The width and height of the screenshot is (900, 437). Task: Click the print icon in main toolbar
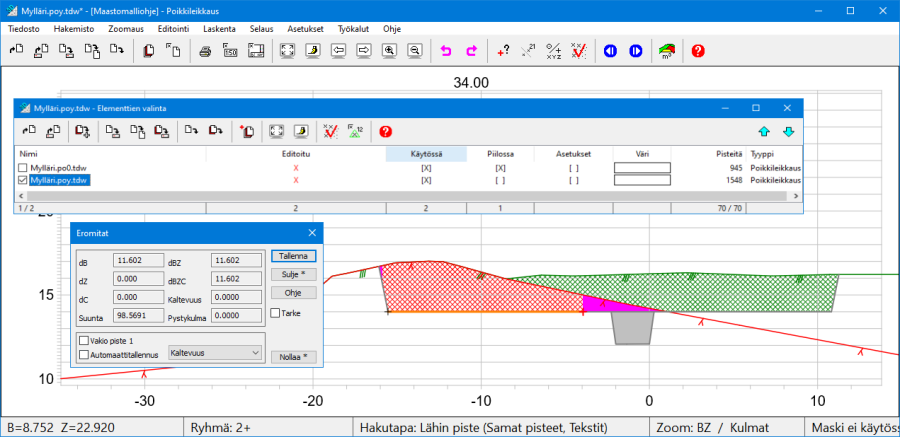[205, 50]
